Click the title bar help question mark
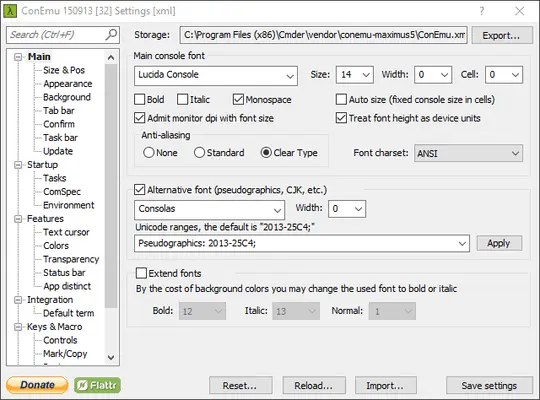Image resolution: width=540 pixels, height=400 pixels. coord(482,11)
